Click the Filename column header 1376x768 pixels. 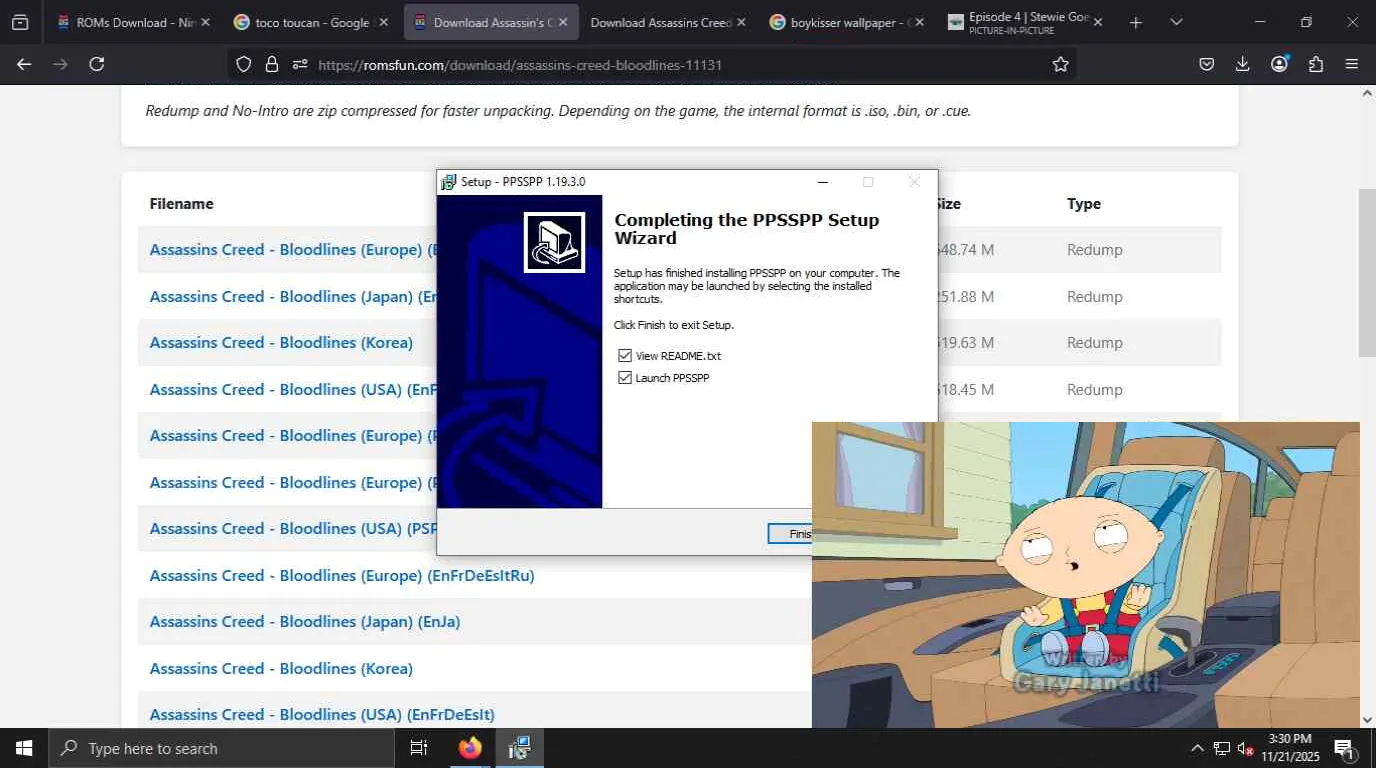point(181,203)
